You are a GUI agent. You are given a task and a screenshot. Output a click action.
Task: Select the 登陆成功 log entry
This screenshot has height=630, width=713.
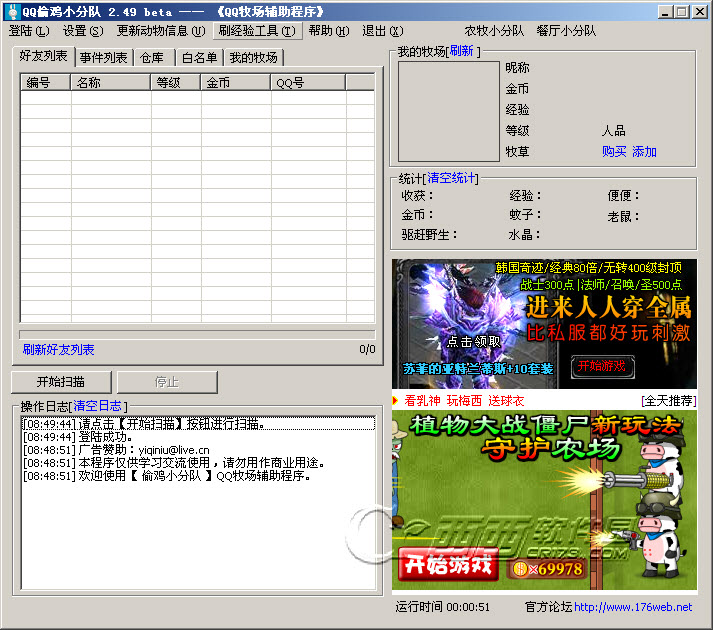click(198, 437)
